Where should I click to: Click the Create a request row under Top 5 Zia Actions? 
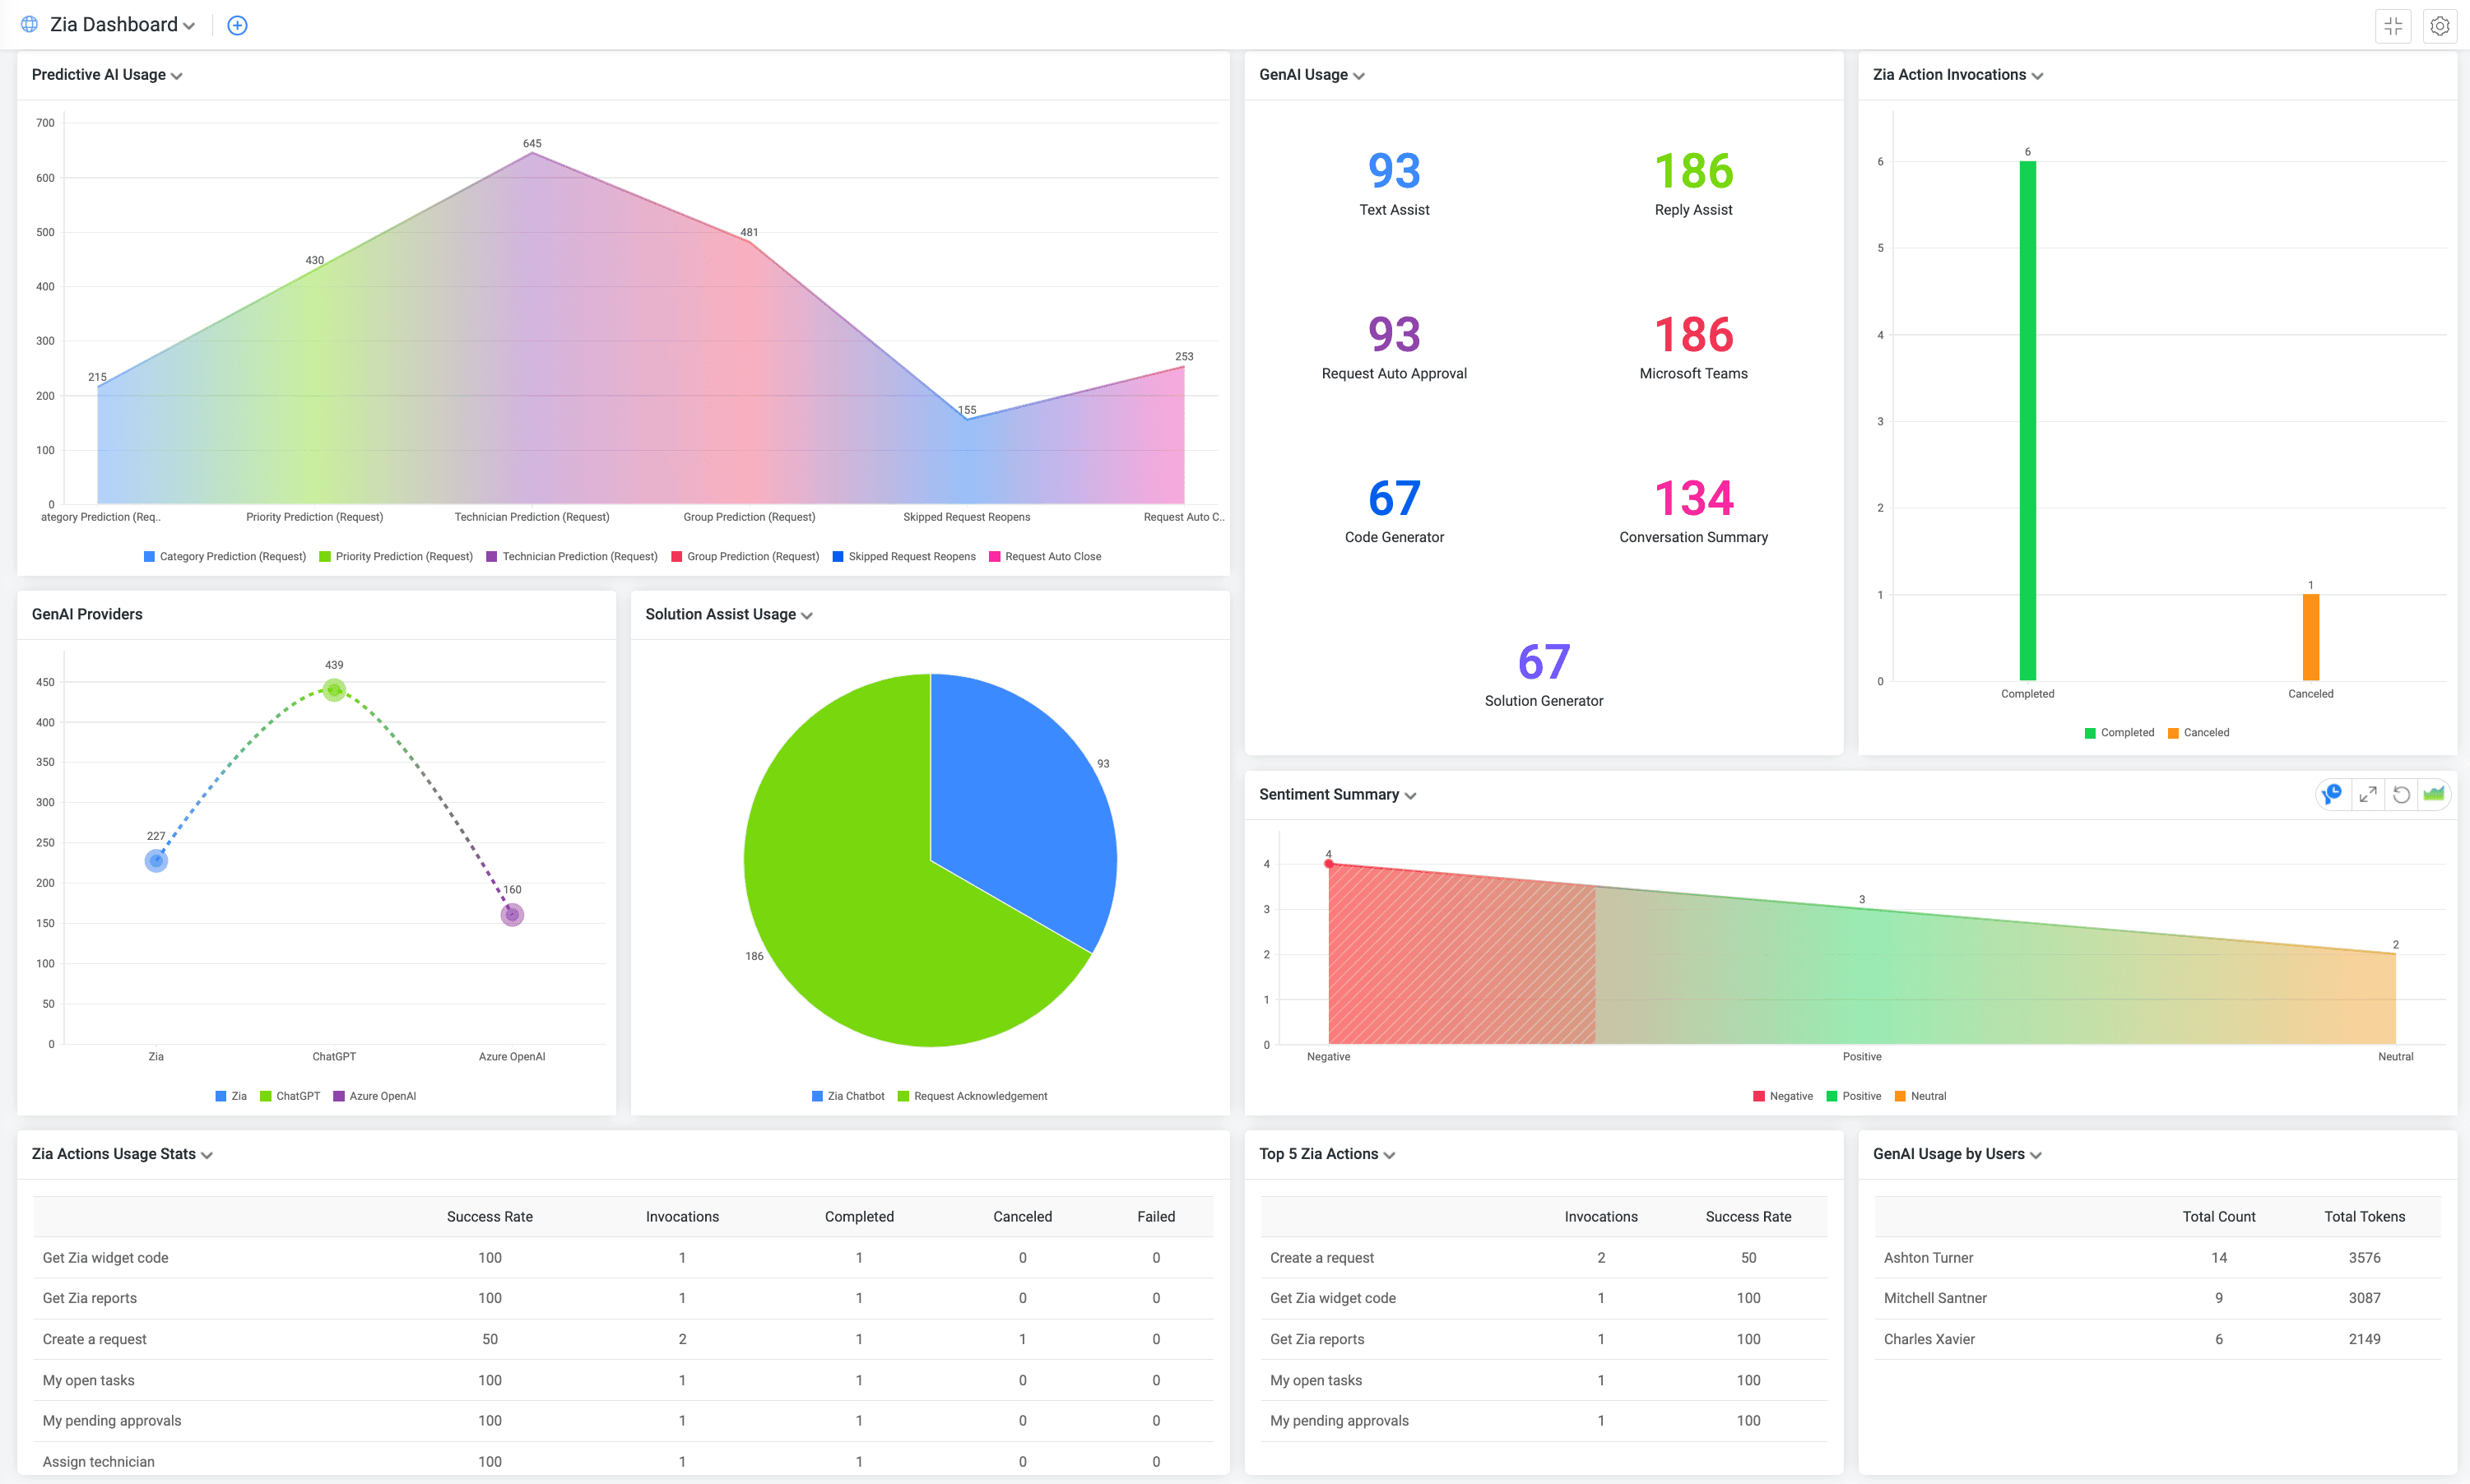tap(1322, 1257)
